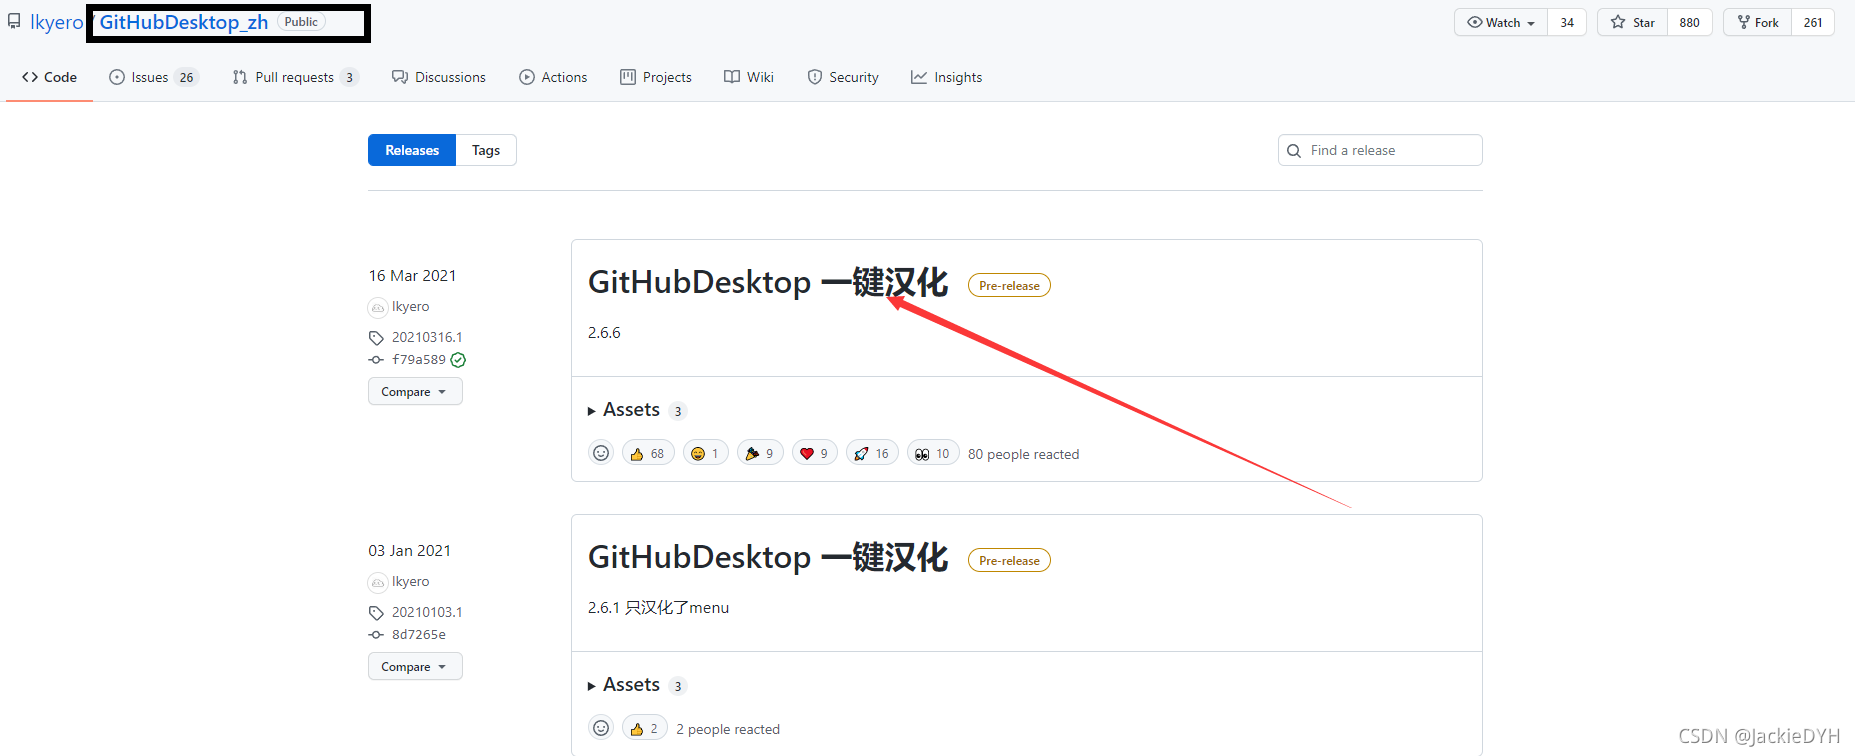Open the Issues tab
1855x756 pixels.
153,77
